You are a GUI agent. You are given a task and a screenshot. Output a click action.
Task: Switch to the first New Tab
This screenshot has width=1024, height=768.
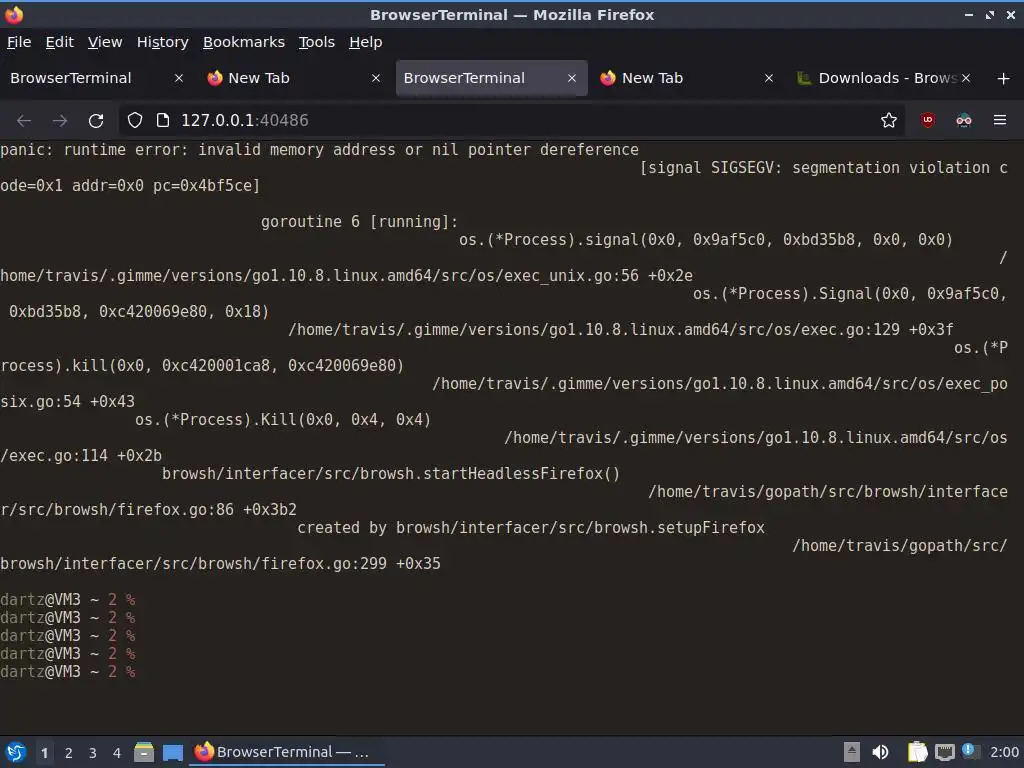[282, 78]
